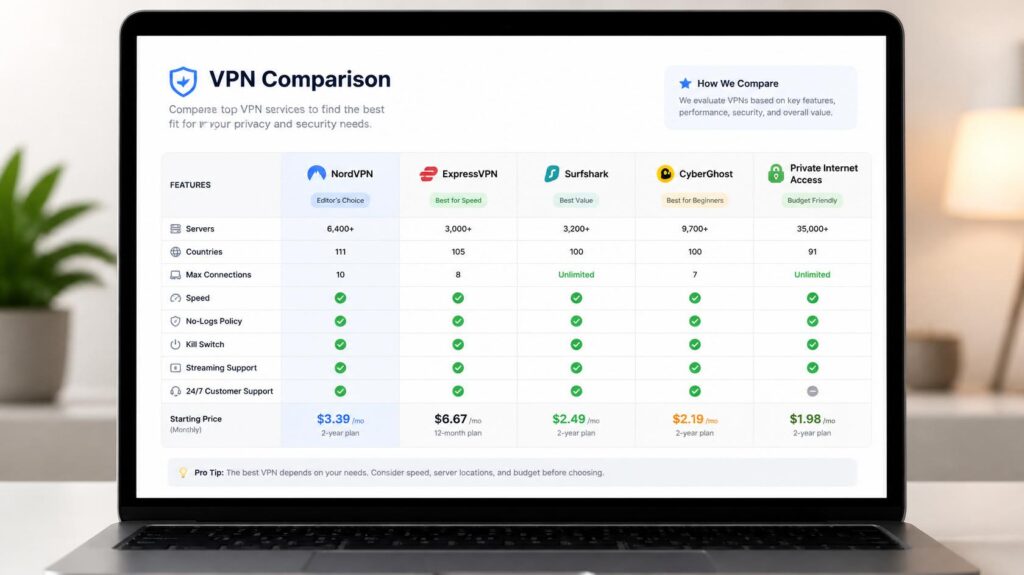Click Surfshark's 3,200+ servers value
Viewport: 1024px width, 575px height.
(x=576, y=229)
